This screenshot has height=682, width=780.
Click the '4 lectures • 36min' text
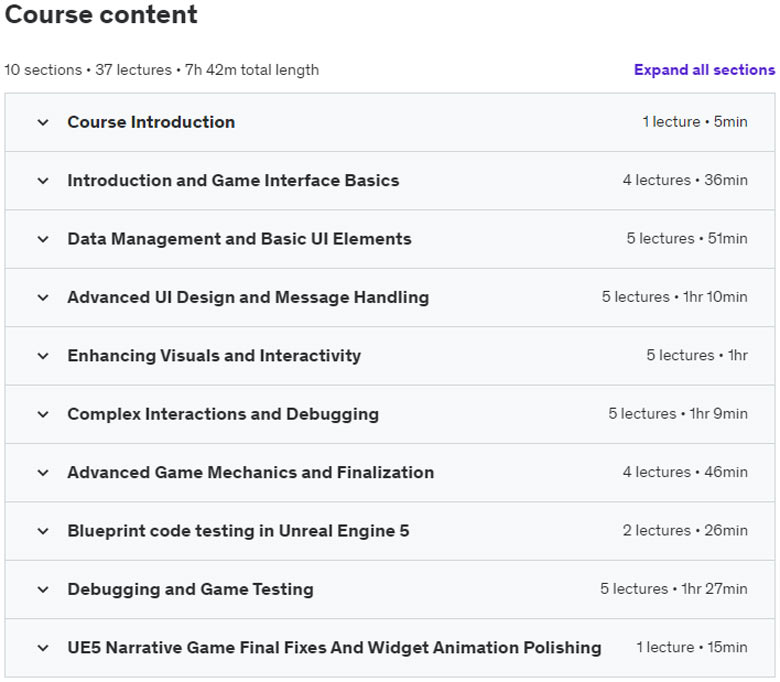click(685, 180)
